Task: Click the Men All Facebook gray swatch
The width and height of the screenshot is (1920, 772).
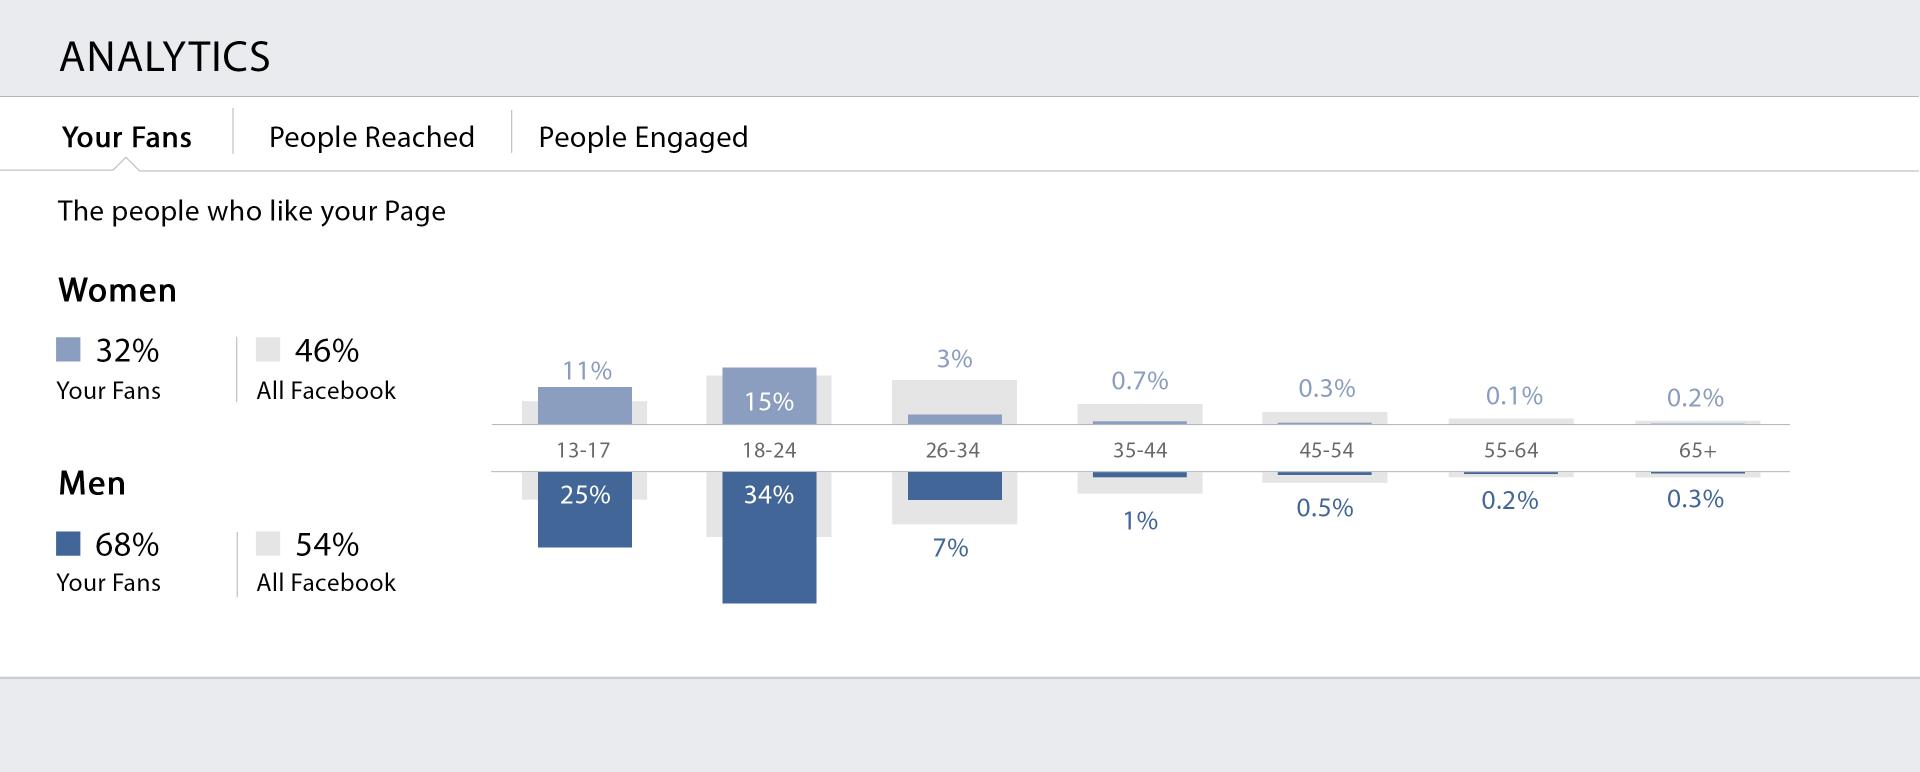Action: 268,543
